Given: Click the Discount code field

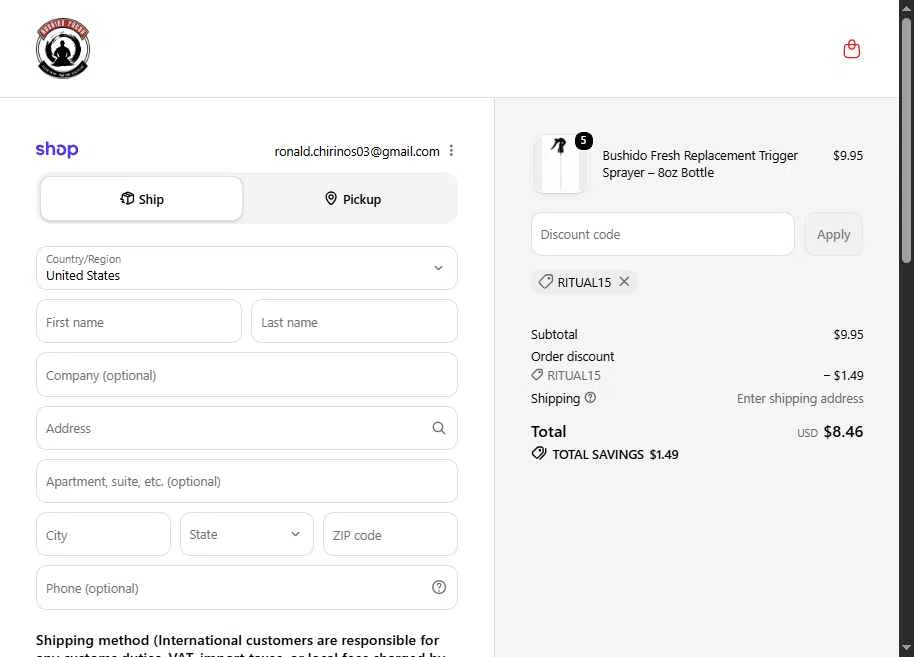Looking at the screenshot, I should [663, 234].
